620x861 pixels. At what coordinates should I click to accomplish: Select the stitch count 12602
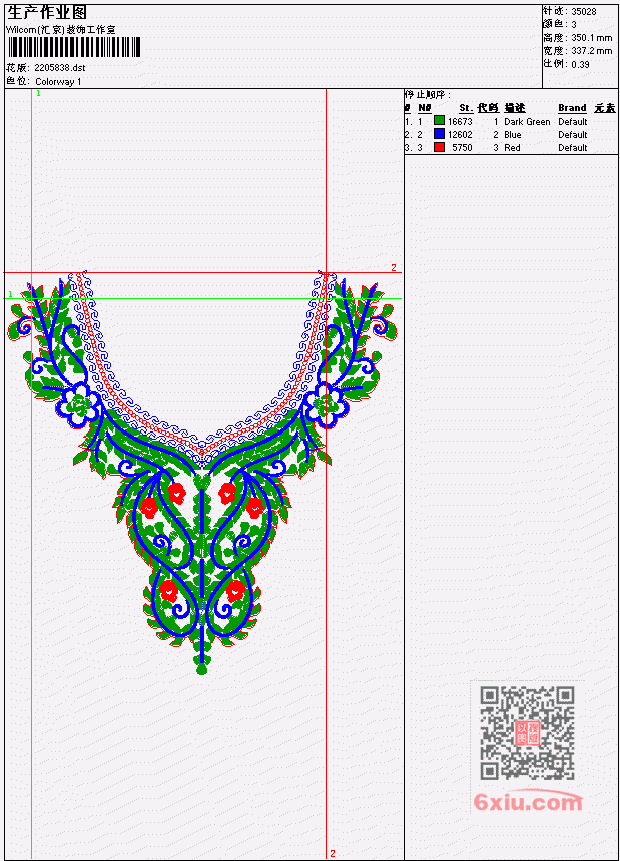click(460, 135)
